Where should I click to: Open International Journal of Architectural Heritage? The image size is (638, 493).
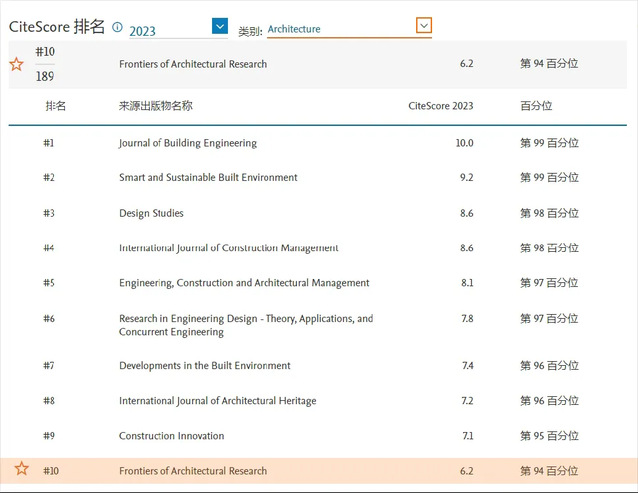coord(217,401)
